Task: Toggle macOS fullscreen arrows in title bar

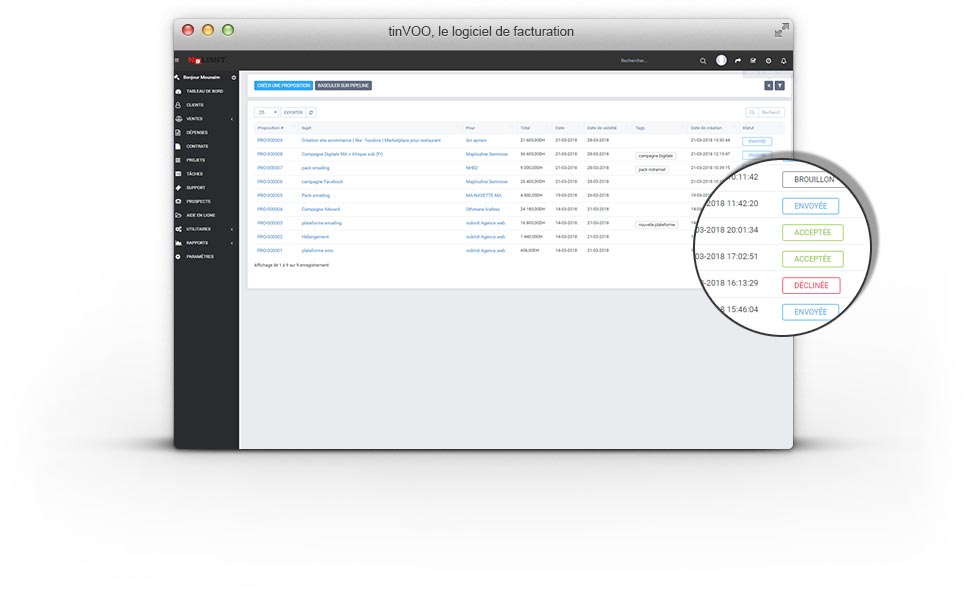Action: tap(781, 30)
